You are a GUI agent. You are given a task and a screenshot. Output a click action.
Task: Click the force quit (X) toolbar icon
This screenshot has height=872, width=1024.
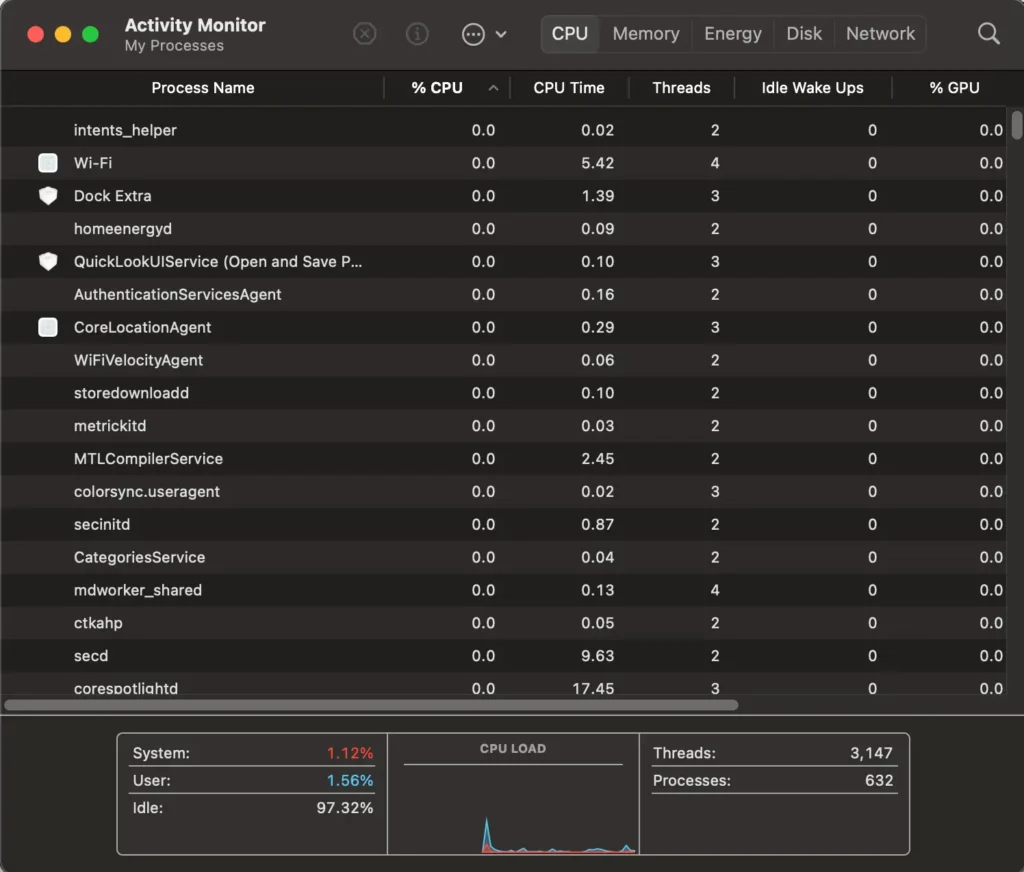pos(364,33)
